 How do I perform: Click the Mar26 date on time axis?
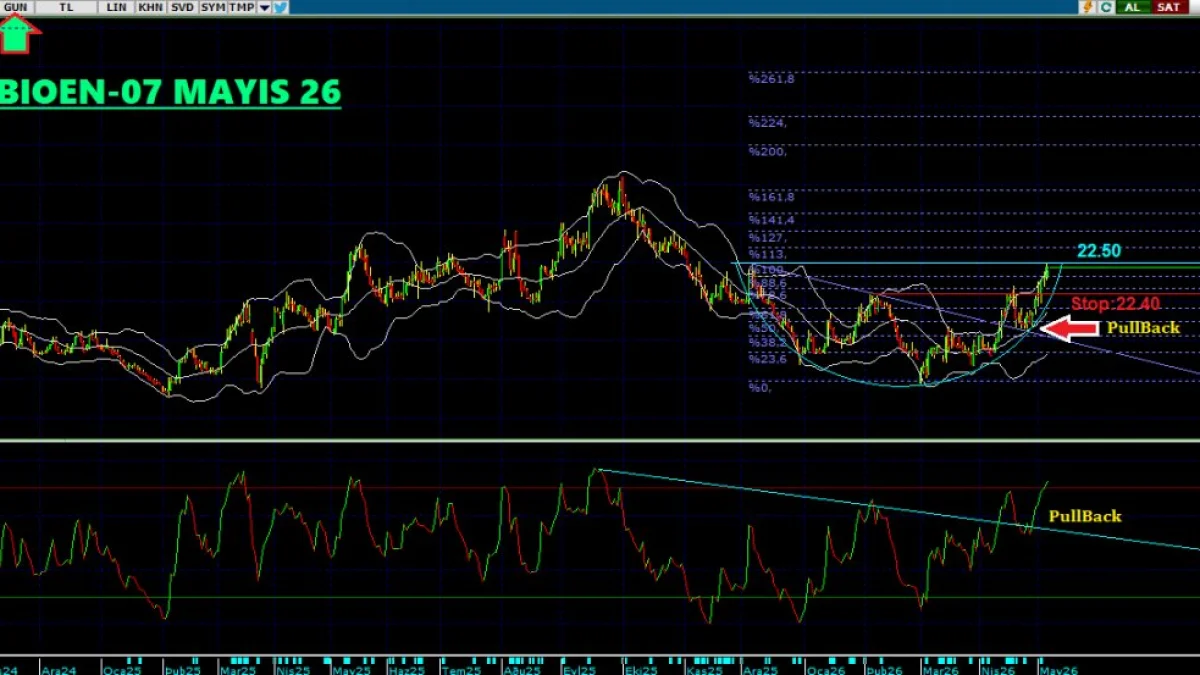tap(940, 669)
